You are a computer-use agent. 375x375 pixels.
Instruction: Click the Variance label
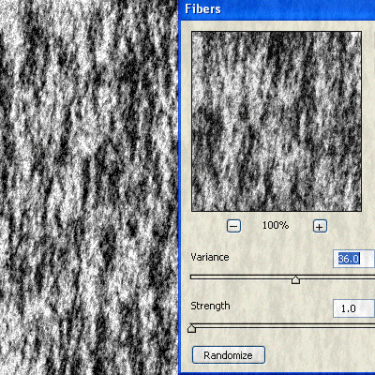click(210, 257)
